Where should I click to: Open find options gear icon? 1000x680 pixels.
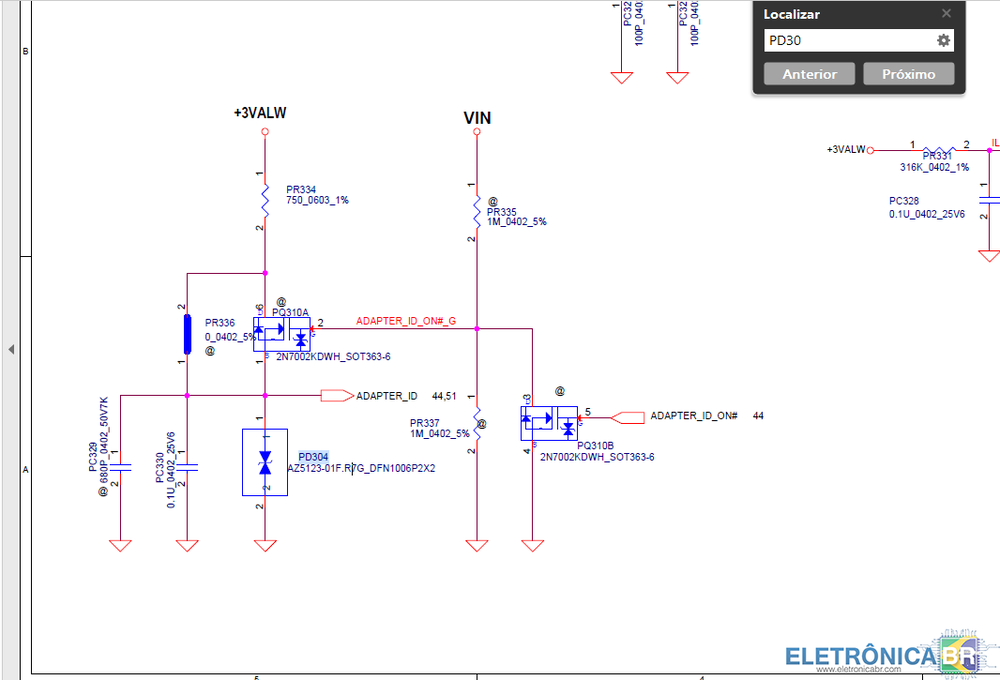(x=942, y=41)
